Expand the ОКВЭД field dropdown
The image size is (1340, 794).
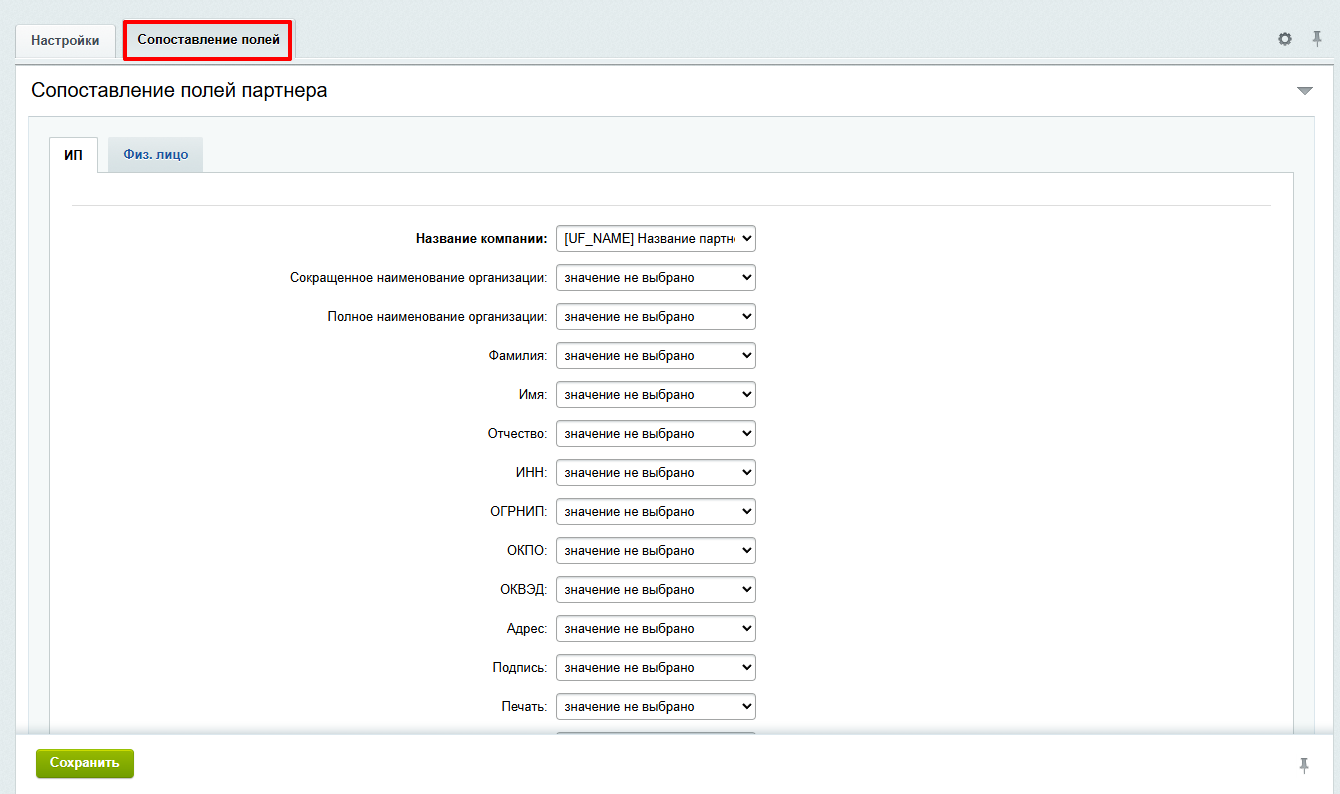tap(655, 590)
